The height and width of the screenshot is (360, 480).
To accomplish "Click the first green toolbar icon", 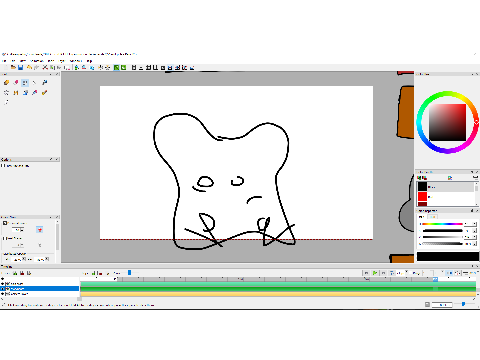I will click(x=116, y=68).
